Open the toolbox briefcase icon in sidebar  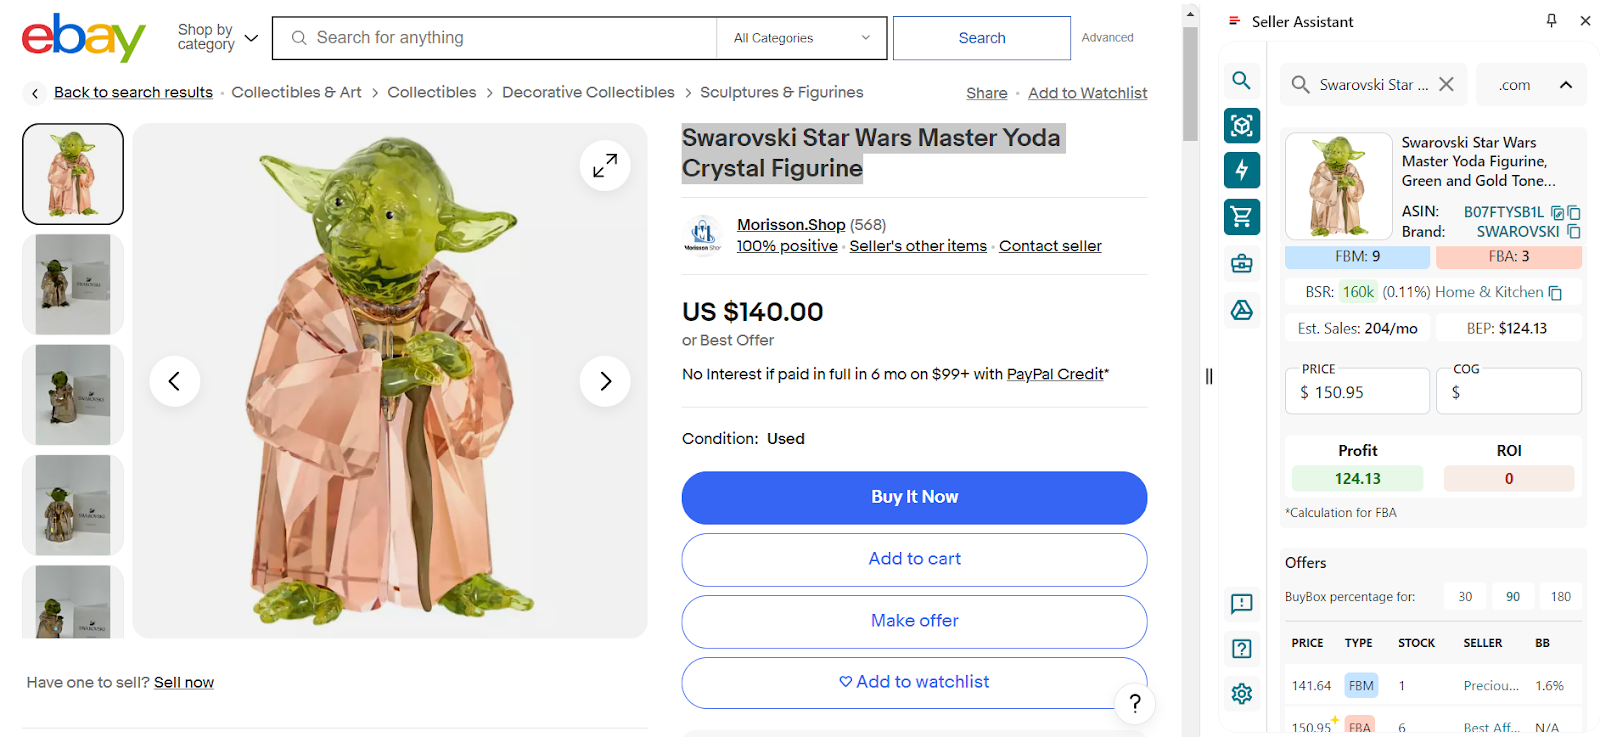[1242, 264]
